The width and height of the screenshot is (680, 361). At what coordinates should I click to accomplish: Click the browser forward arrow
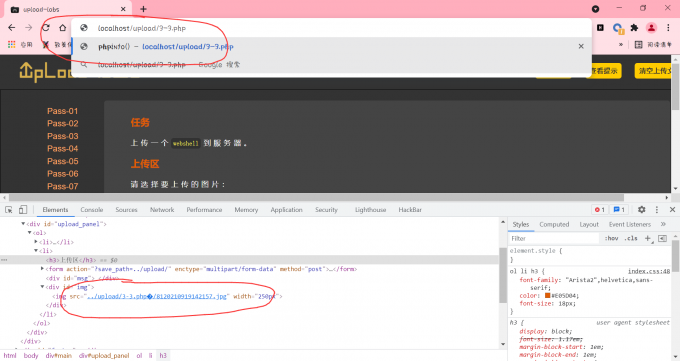pos(29,28)
